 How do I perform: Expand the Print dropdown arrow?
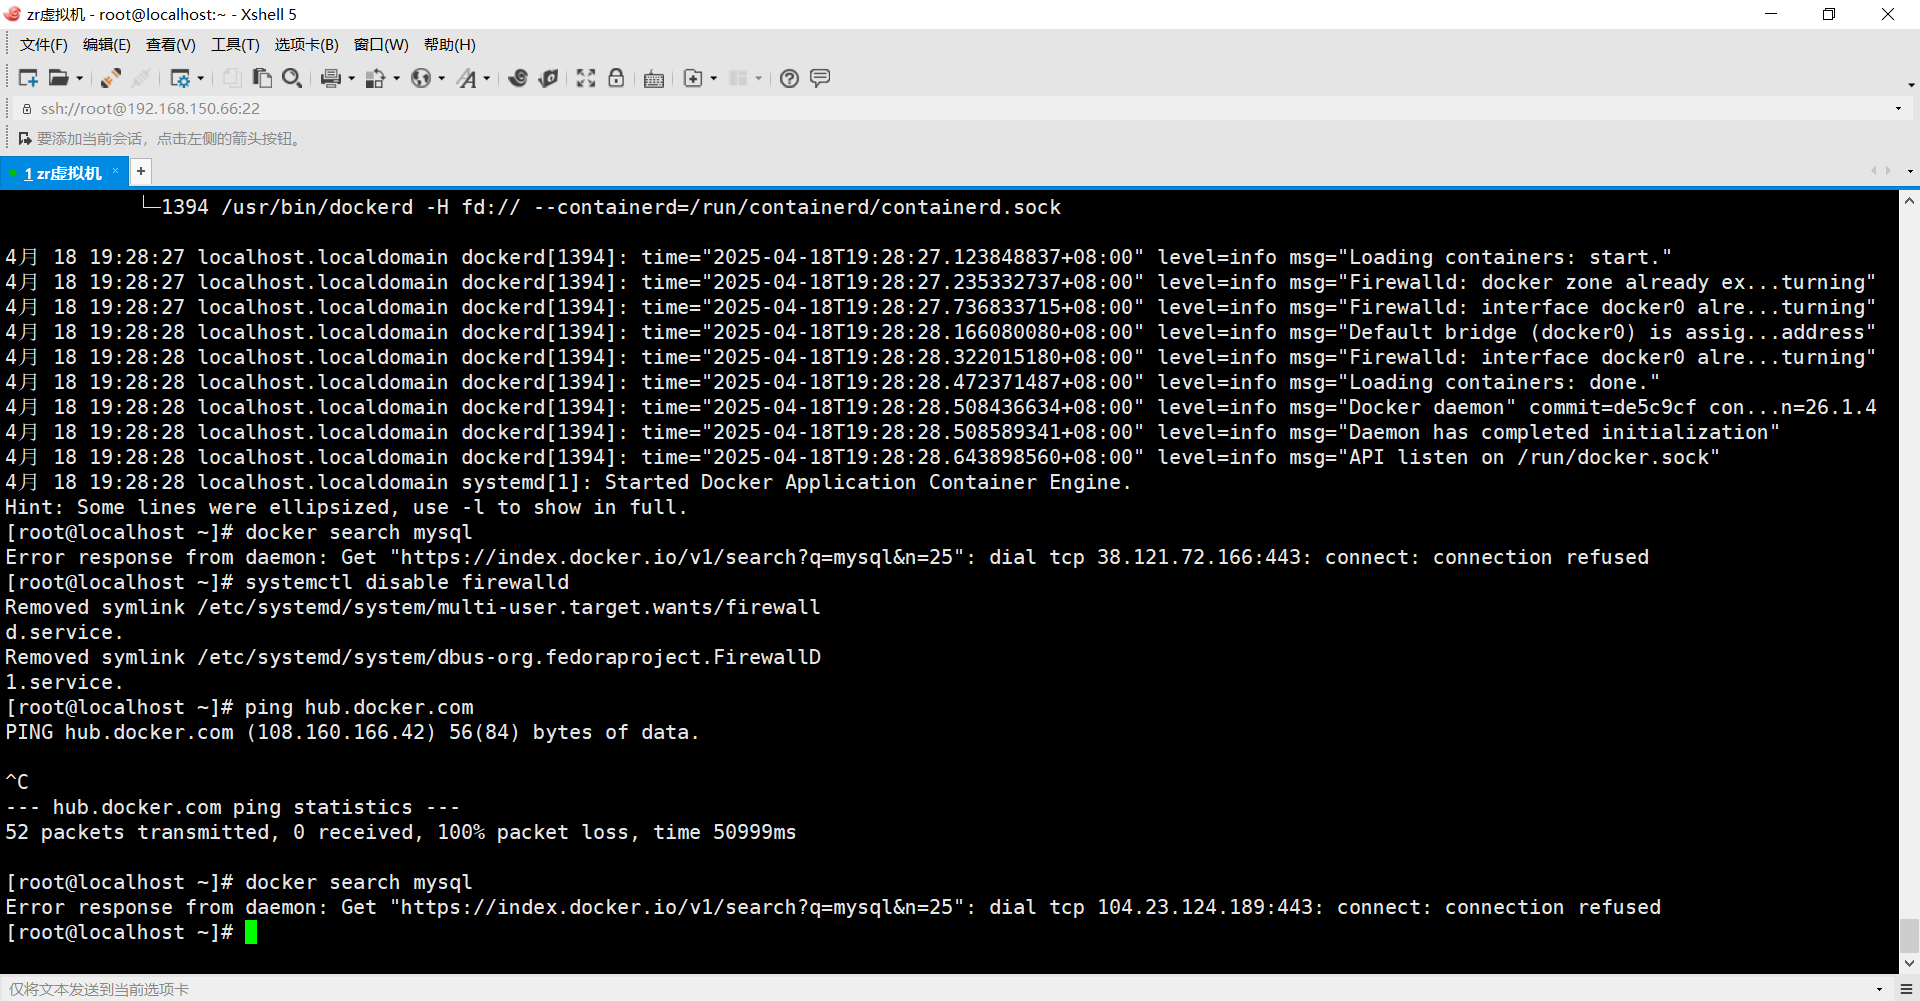pos(351,78)
